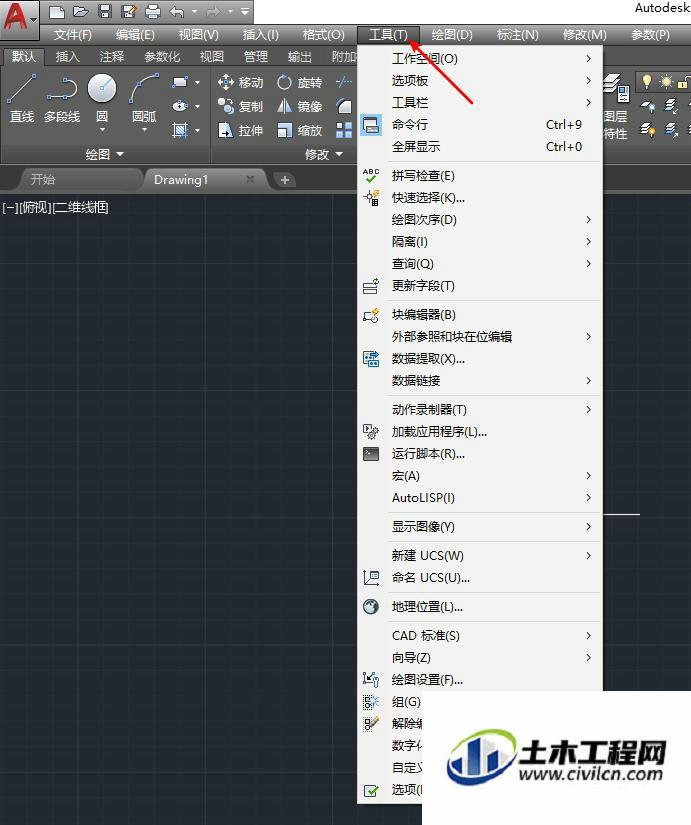691x825 pixels.
Task: Choose 块编辑器(B) menu entry
Action: click(x=480, y=315)
